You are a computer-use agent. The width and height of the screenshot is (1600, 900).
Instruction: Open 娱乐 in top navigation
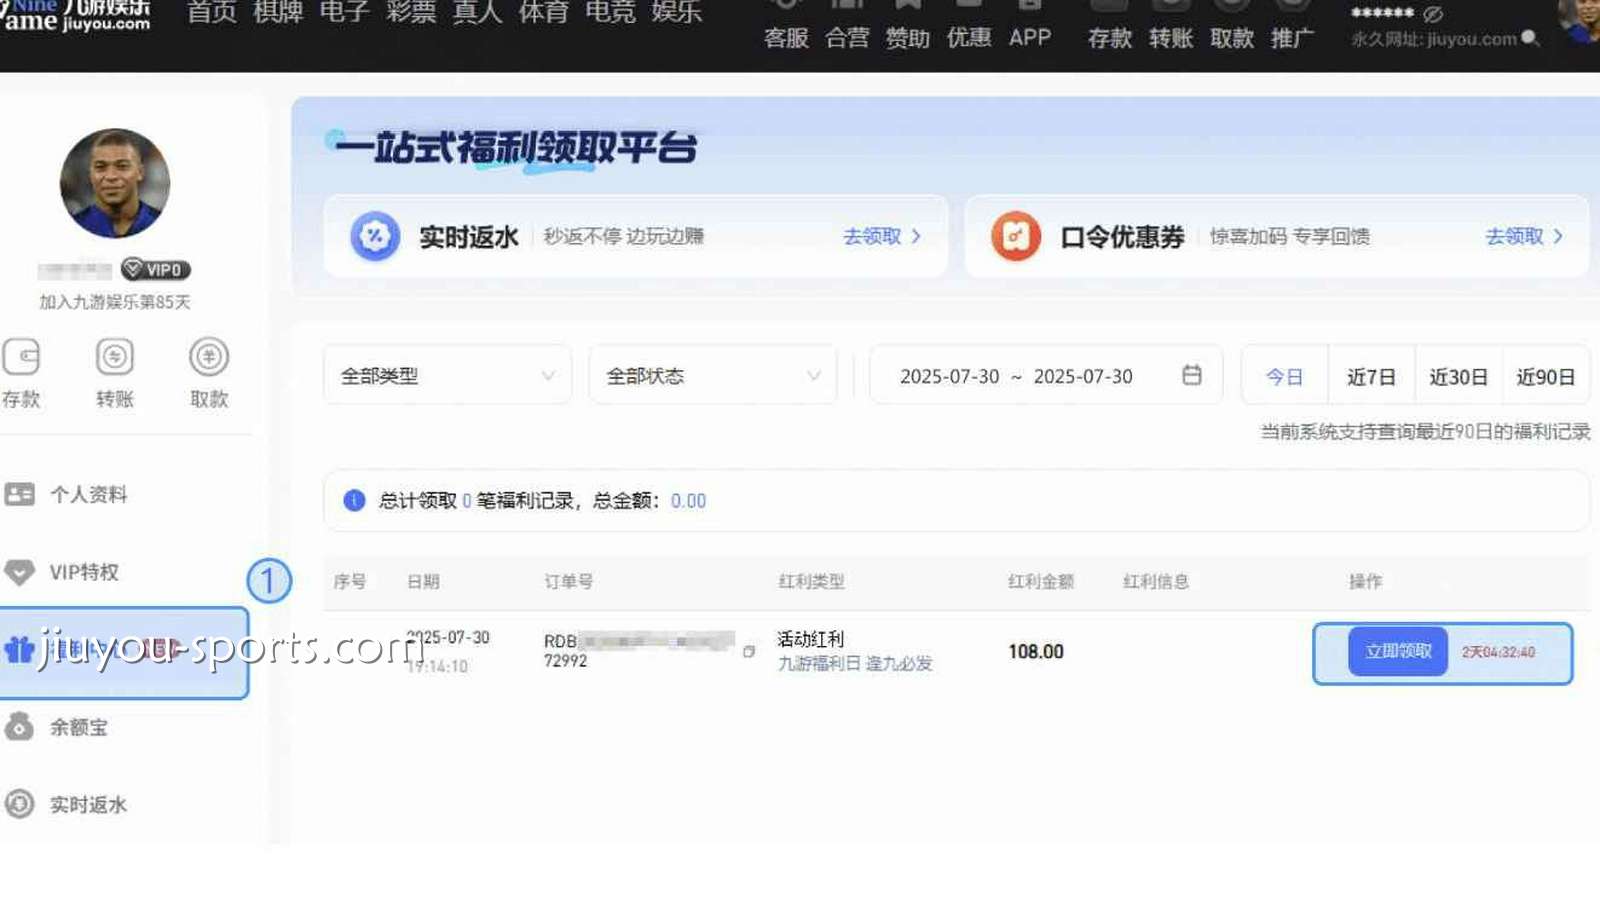click(x=677, y=12)
